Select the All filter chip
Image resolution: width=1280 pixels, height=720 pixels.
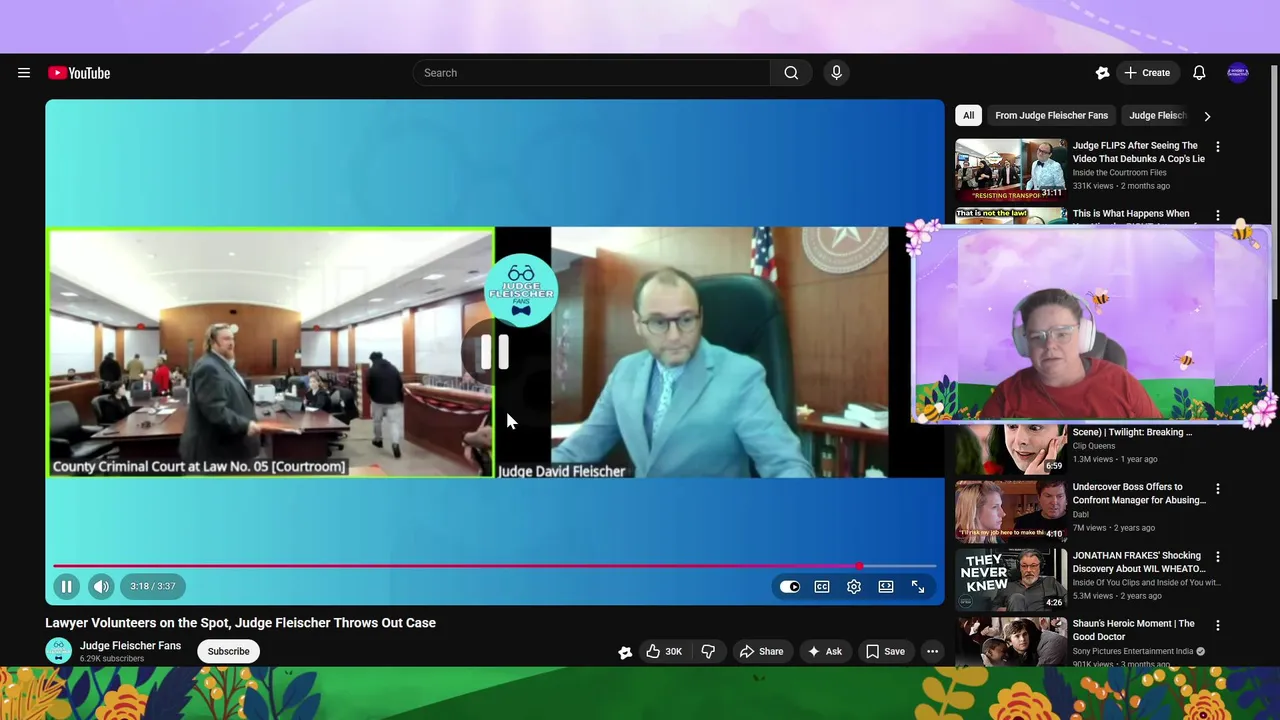968,115
